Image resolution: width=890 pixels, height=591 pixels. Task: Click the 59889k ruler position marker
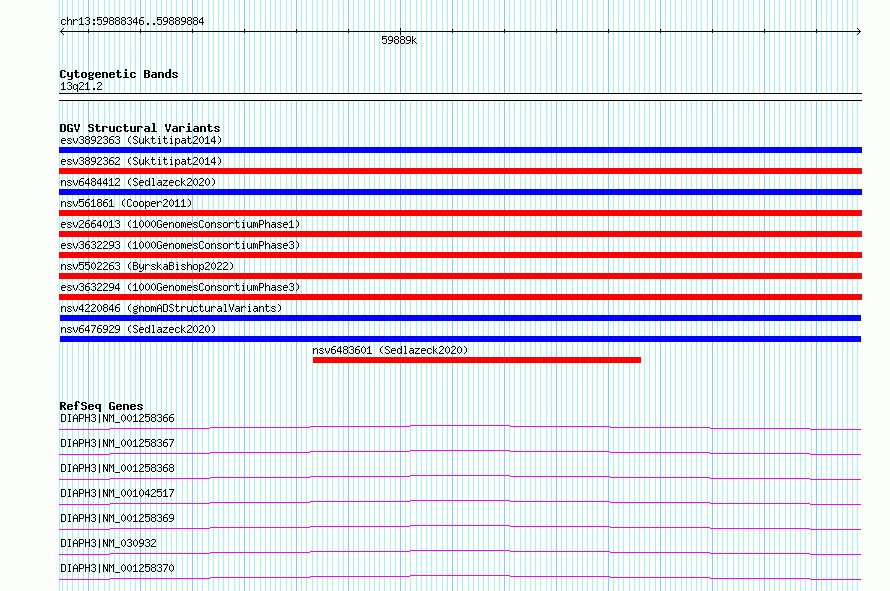coord(398,40)
